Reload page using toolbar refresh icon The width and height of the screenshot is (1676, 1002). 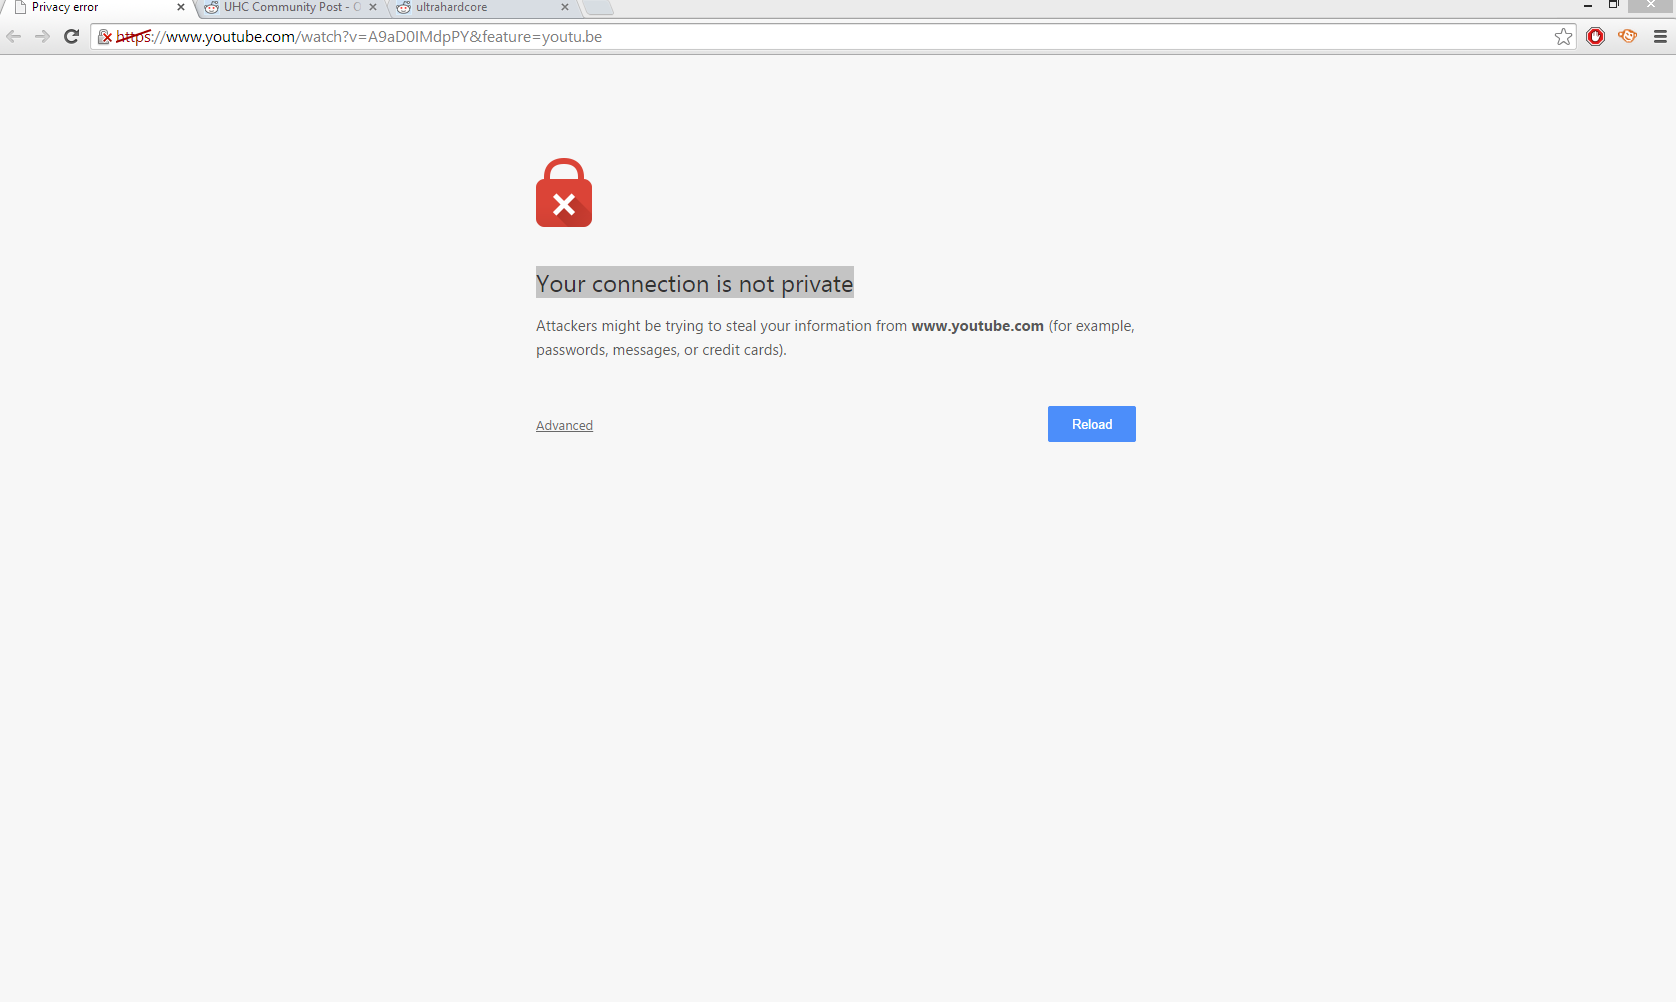(71, 37)
